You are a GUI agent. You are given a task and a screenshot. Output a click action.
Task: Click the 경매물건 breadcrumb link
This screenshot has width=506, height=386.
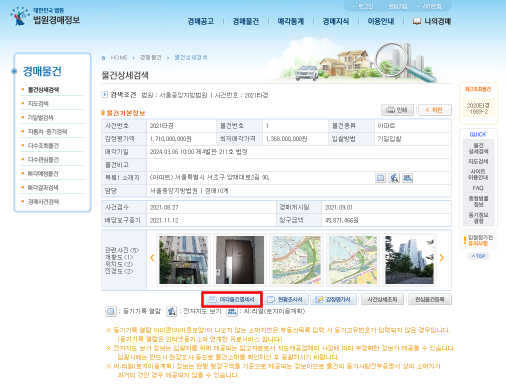tap(150, 58)
